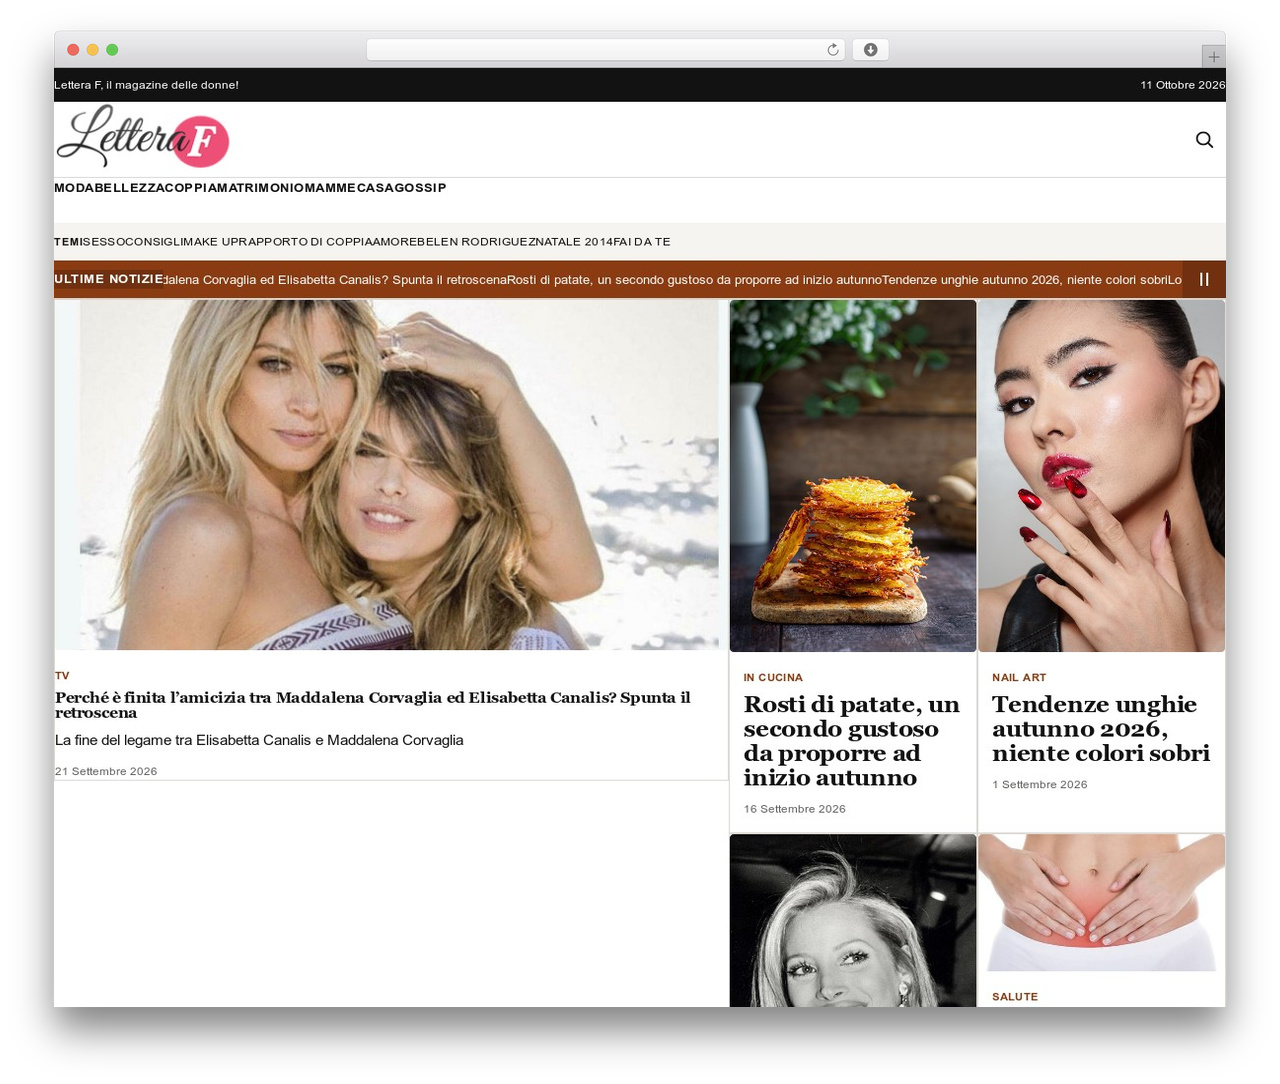Click the Lettera F logo

[143, 136]
